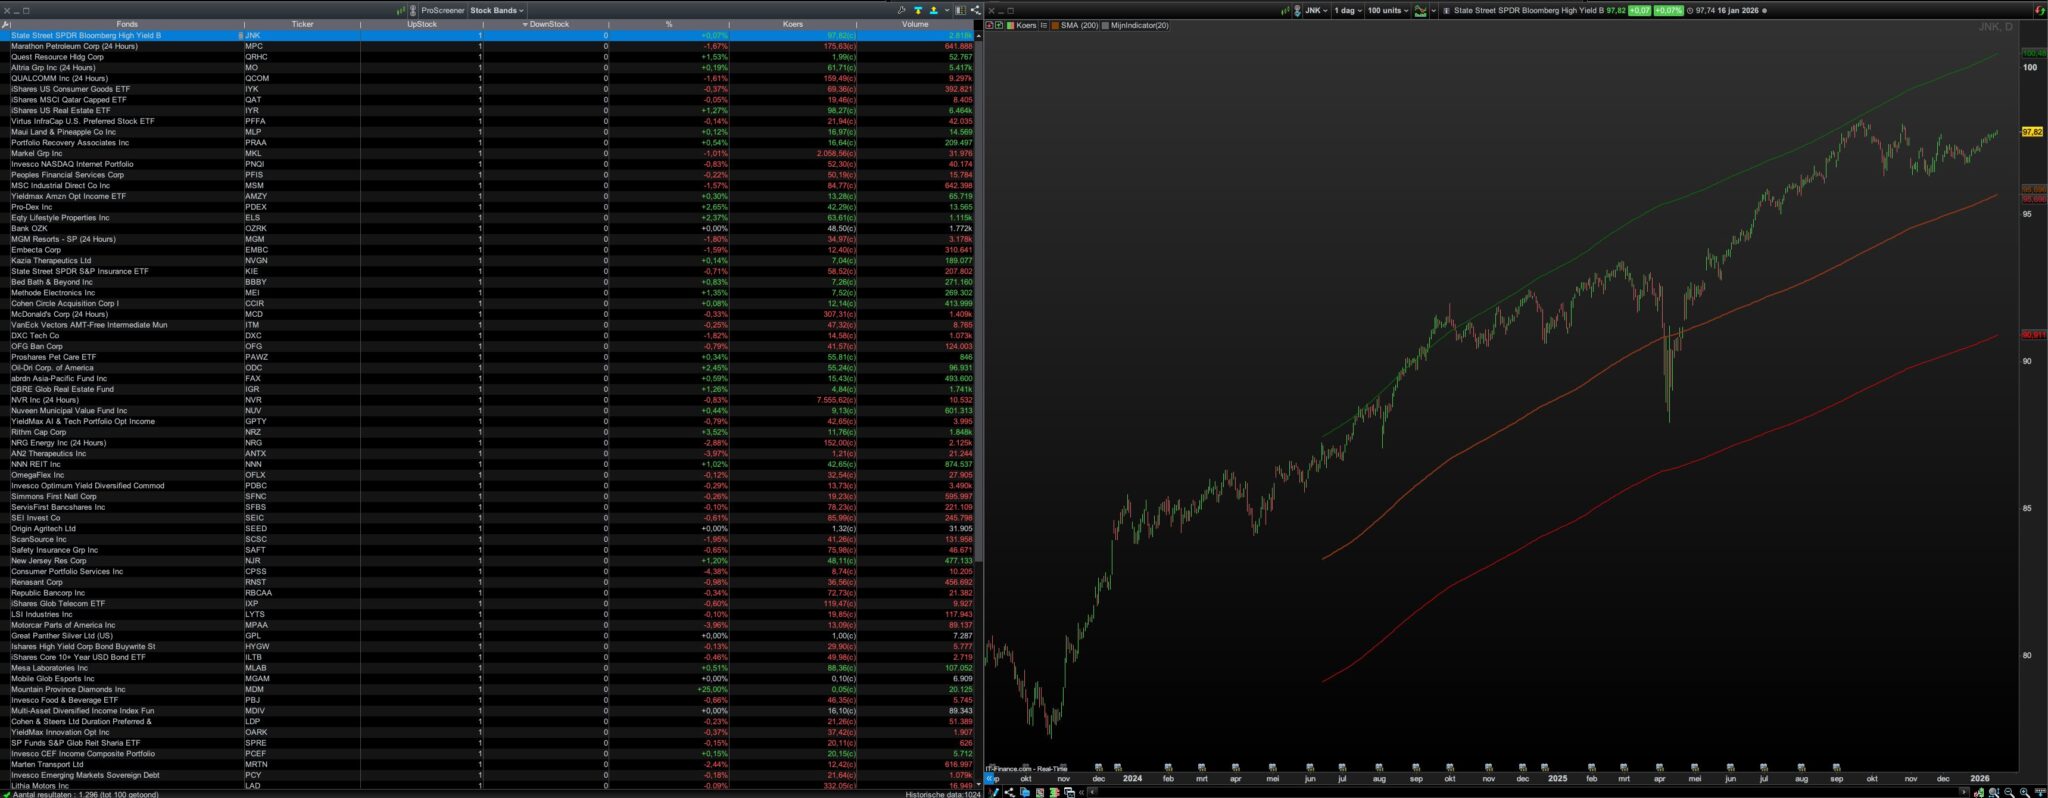Viewport: 2048px width, 798px height.
Task: Click the SMA (200) indicator label
Action: pos(1080,25)
